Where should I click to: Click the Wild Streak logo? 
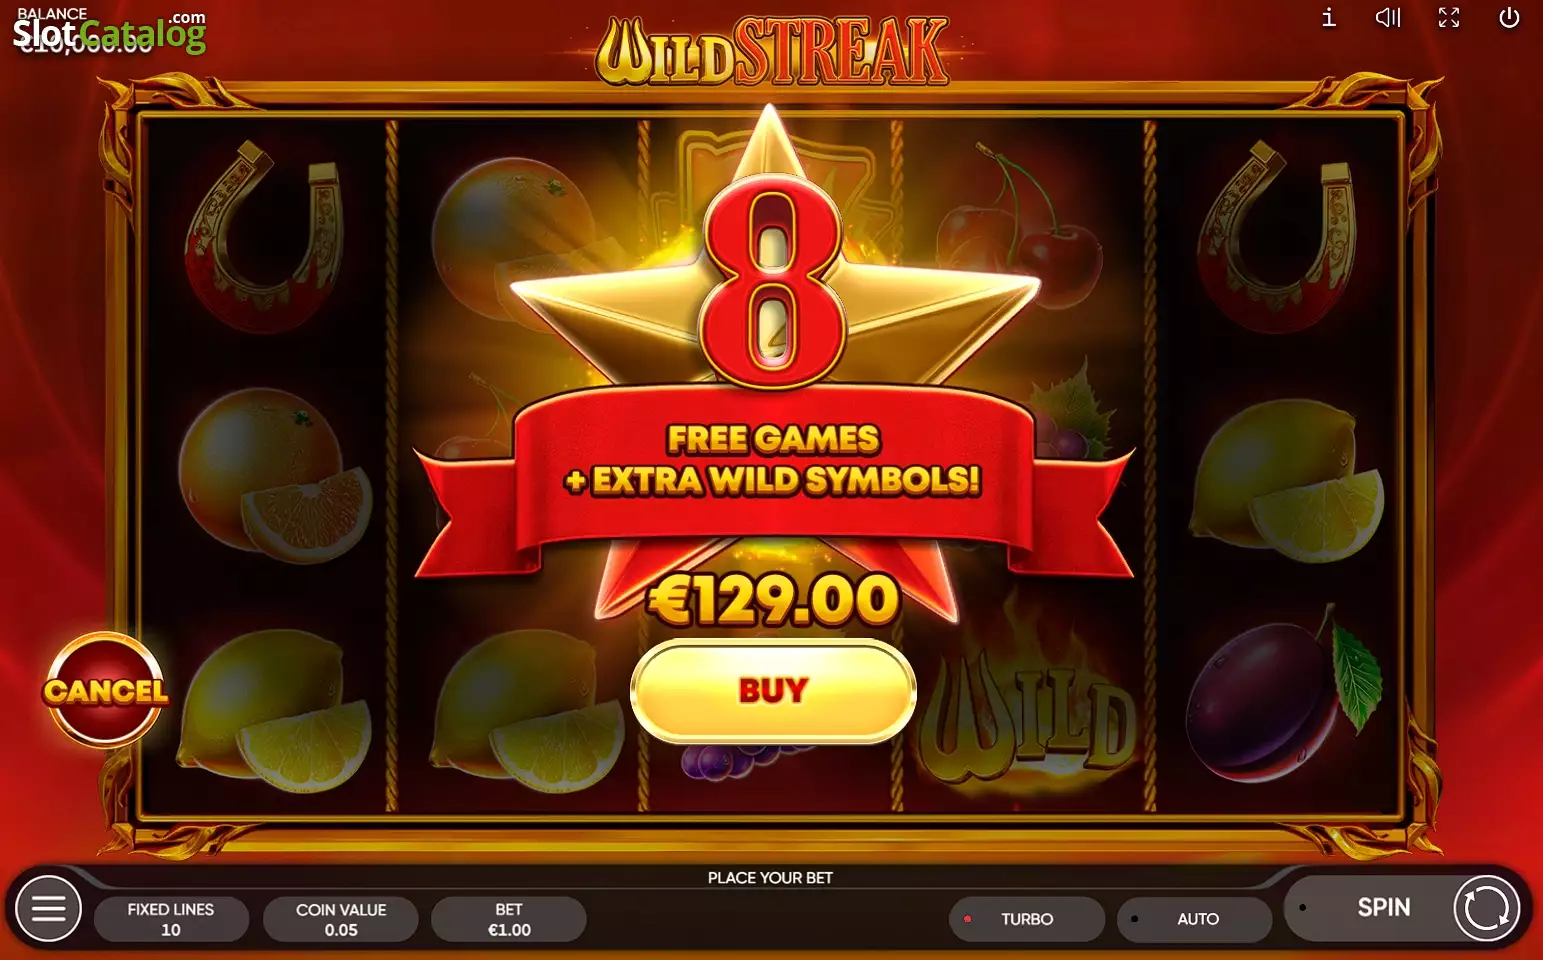click(x=772, y=51)
